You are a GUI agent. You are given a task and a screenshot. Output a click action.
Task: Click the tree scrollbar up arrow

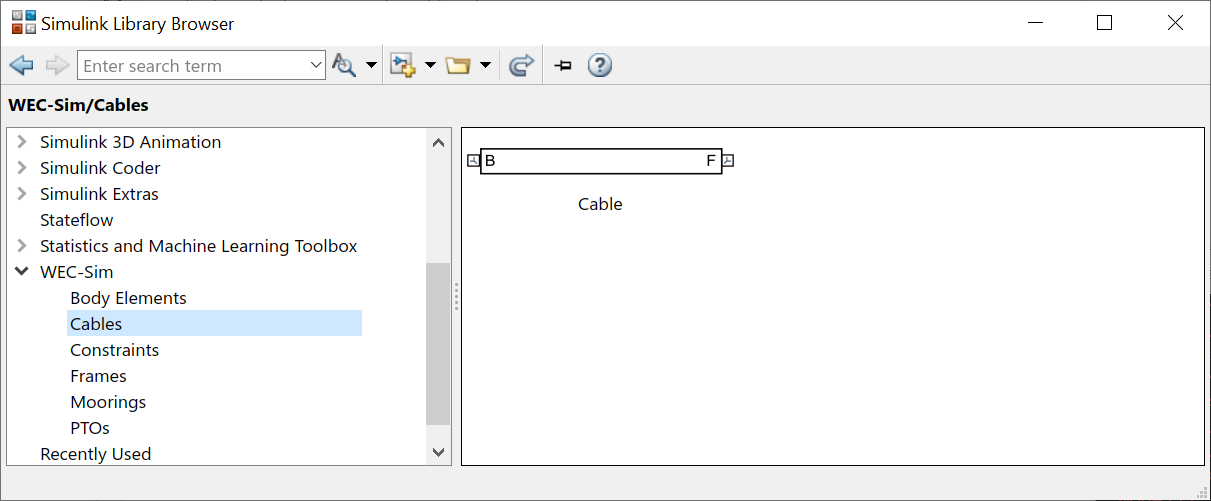438,142
